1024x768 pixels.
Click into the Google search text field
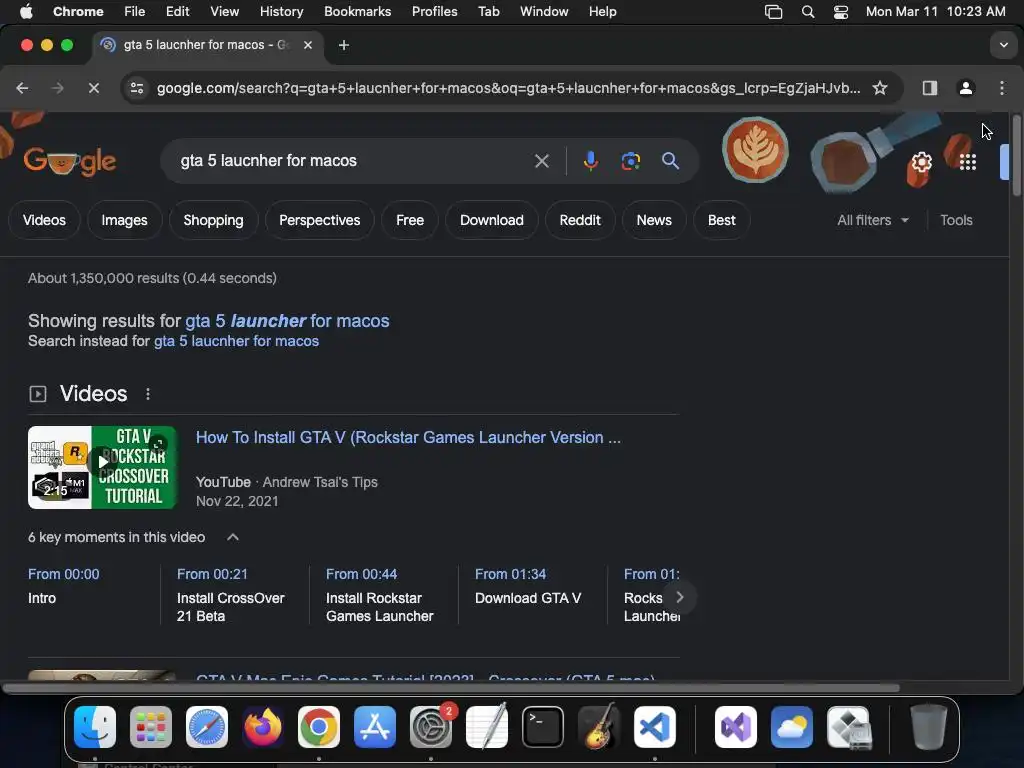(x=353, y=161)
